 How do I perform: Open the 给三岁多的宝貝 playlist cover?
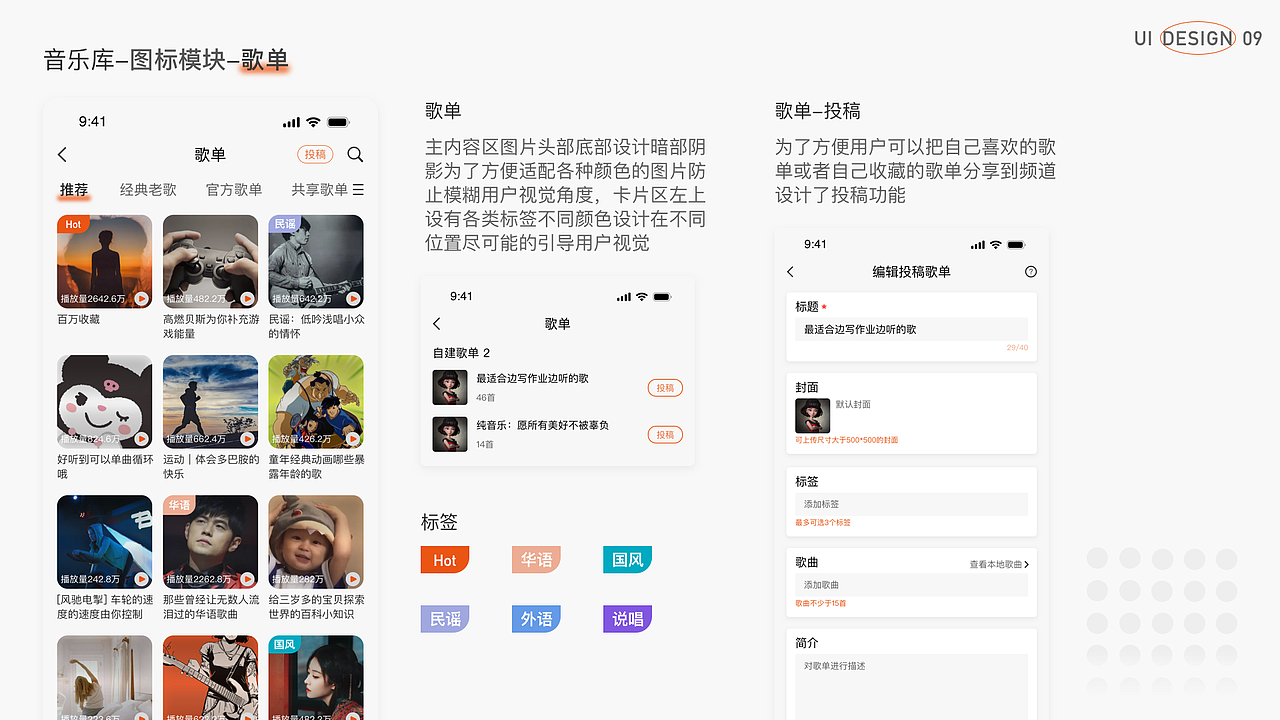tap(316, 542)
